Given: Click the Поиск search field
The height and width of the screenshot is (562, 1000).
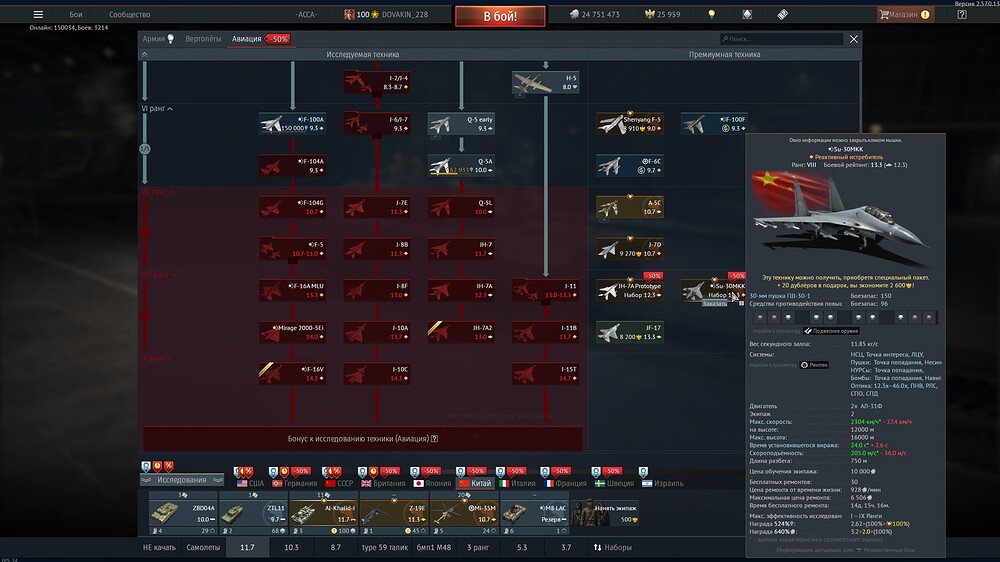Looking at the screenshot, I should (781, 39).
